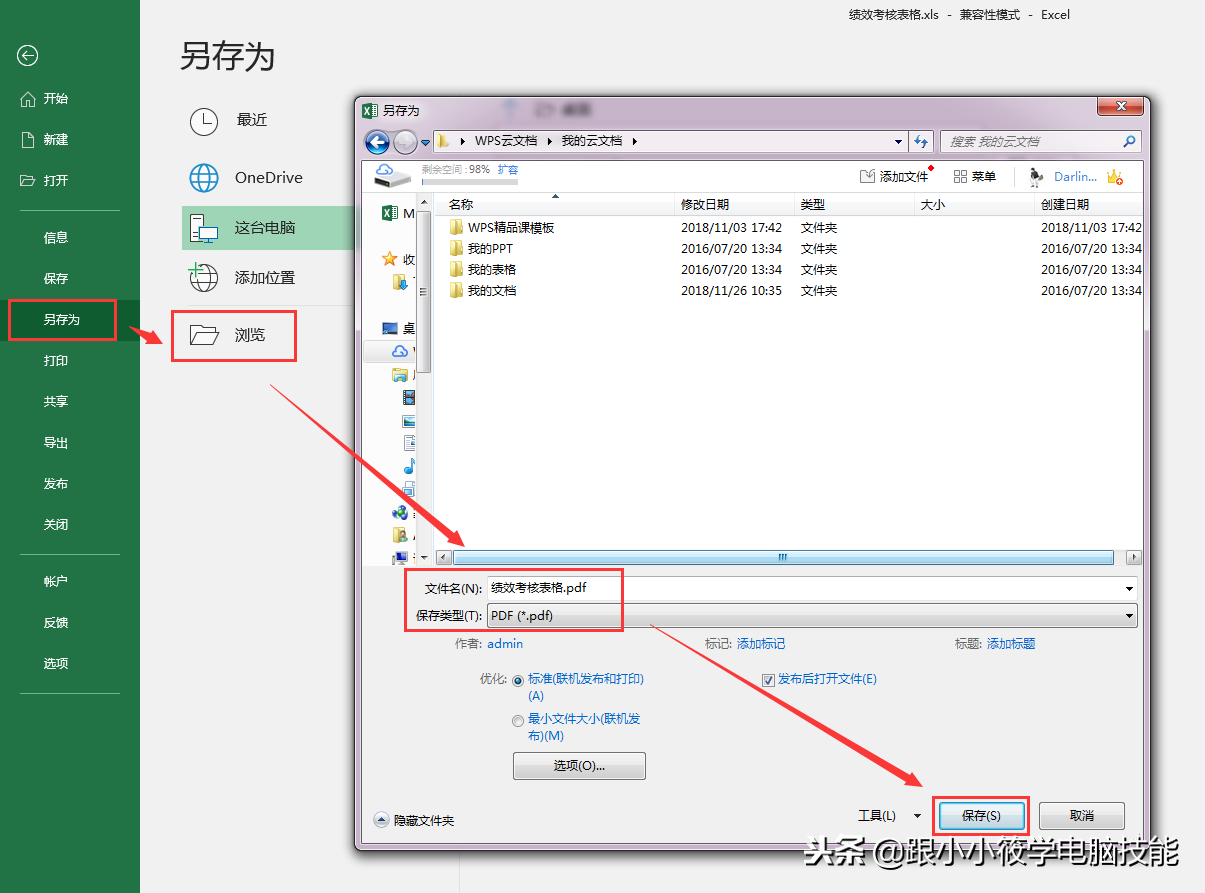The width and height of the screenshot is (1205, 893).
Task: Click the 添加标记 link
Action: coord(761,644)
